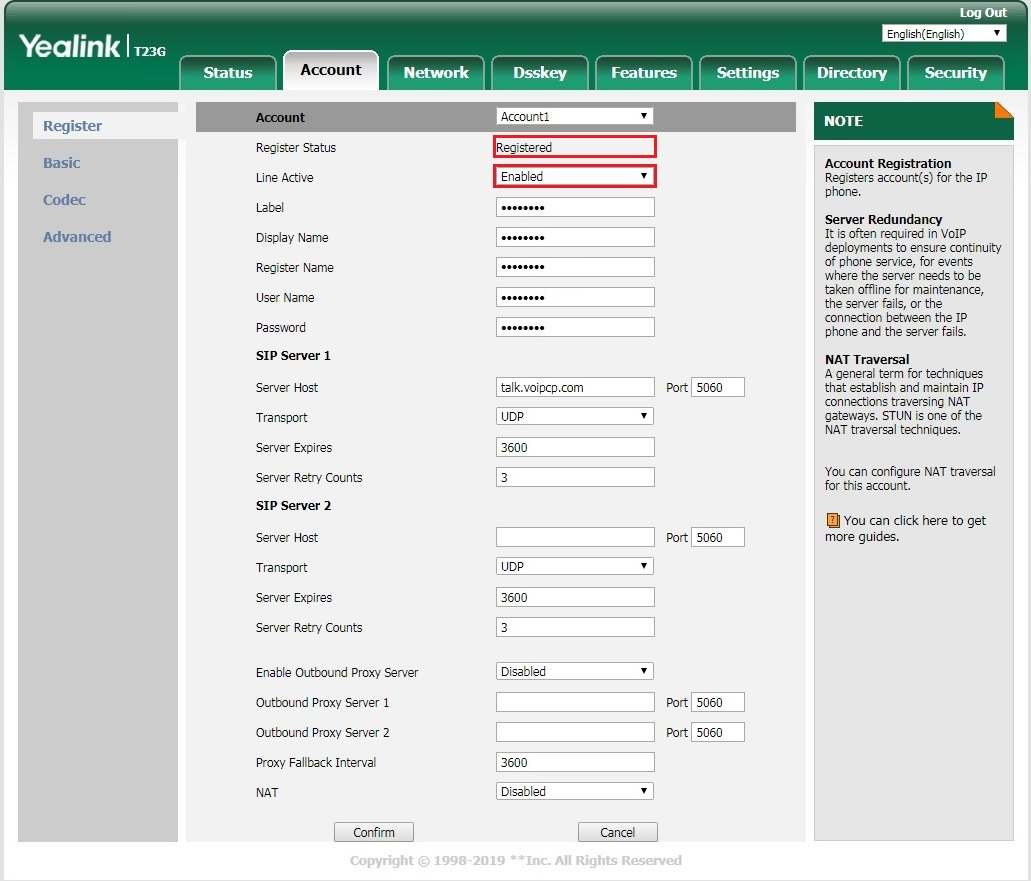Click the Server Redundancy heading
Screen dimensions: 1031x881
[883, 220]
